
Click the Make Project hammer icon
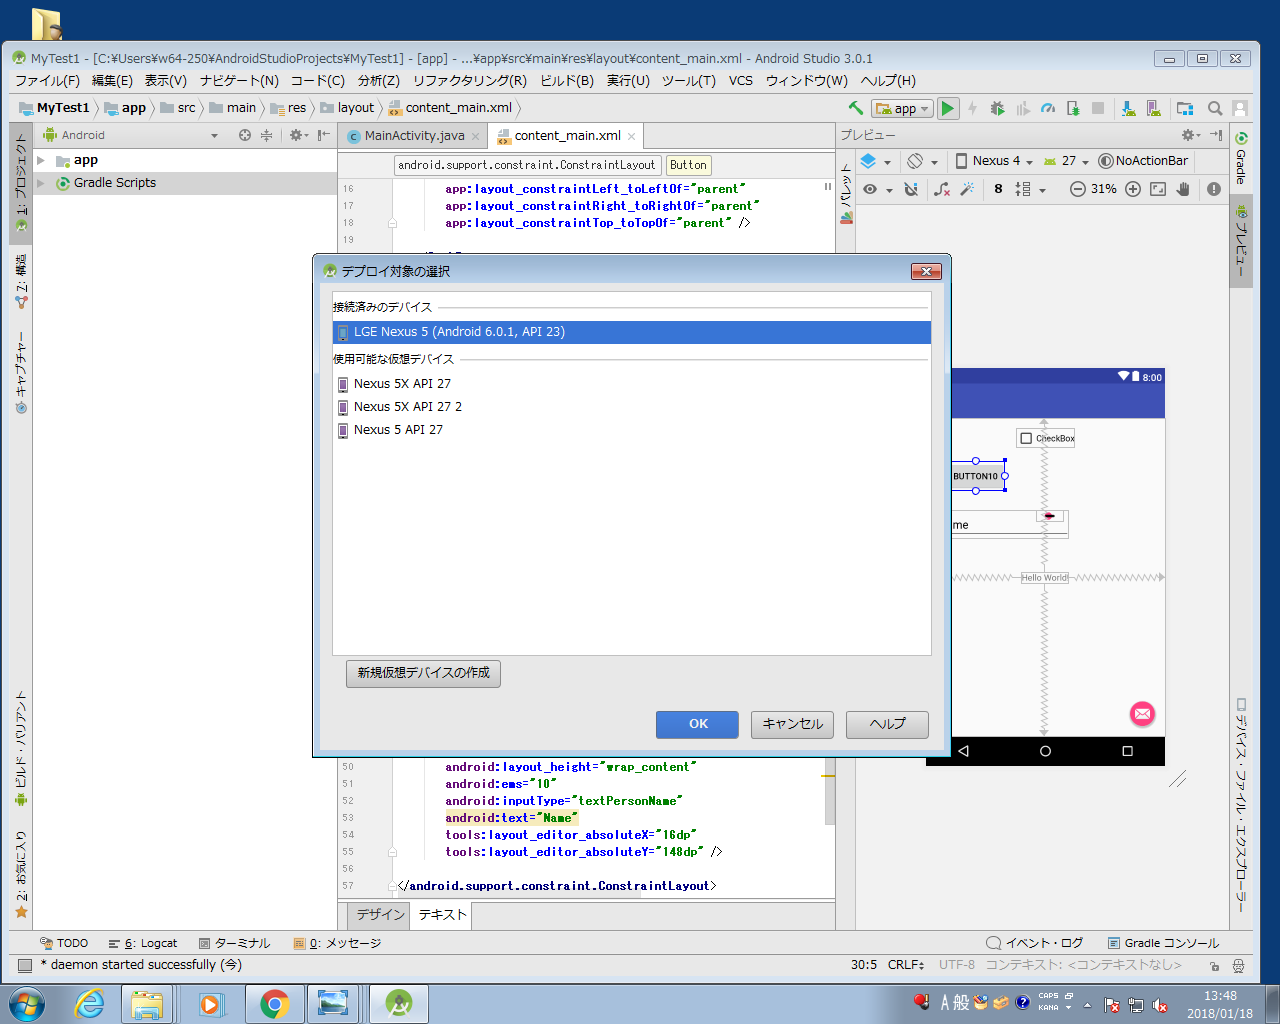(x=856, y=108)
